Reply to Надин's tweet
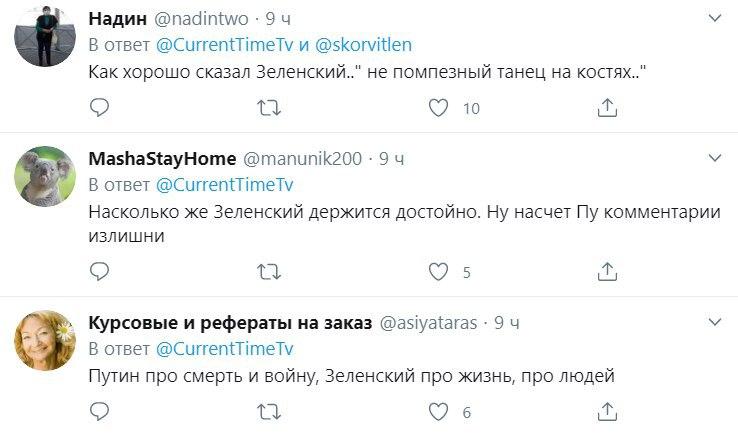Image resolution: width=738 pixels, height=435 pixels. pos(98,107)
